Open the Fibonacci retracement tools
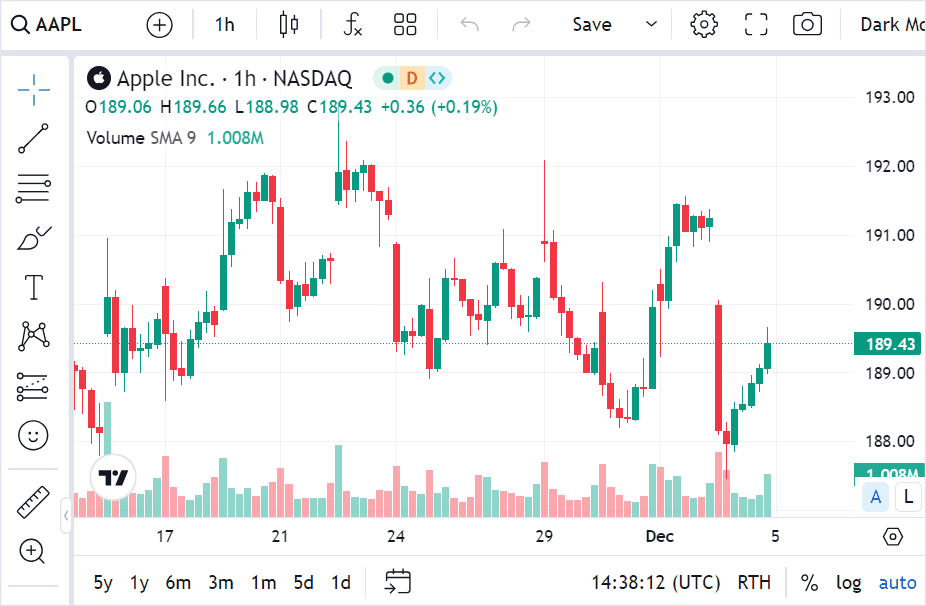 coord(34,188)
